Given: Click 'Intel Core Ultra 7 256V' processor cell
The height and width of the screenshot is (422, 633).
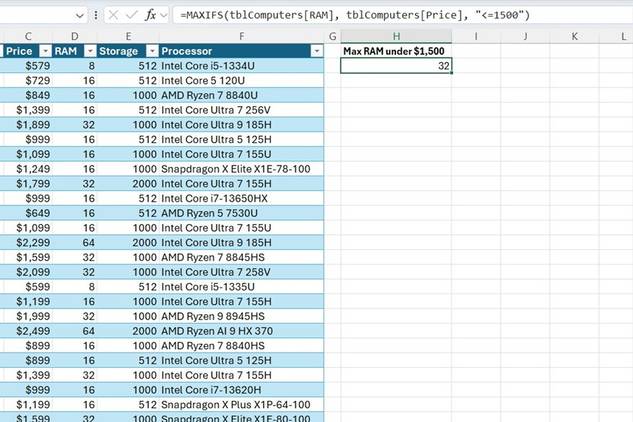Looking at the screenshot, I should pyautogui.click(x=241, y=110).
